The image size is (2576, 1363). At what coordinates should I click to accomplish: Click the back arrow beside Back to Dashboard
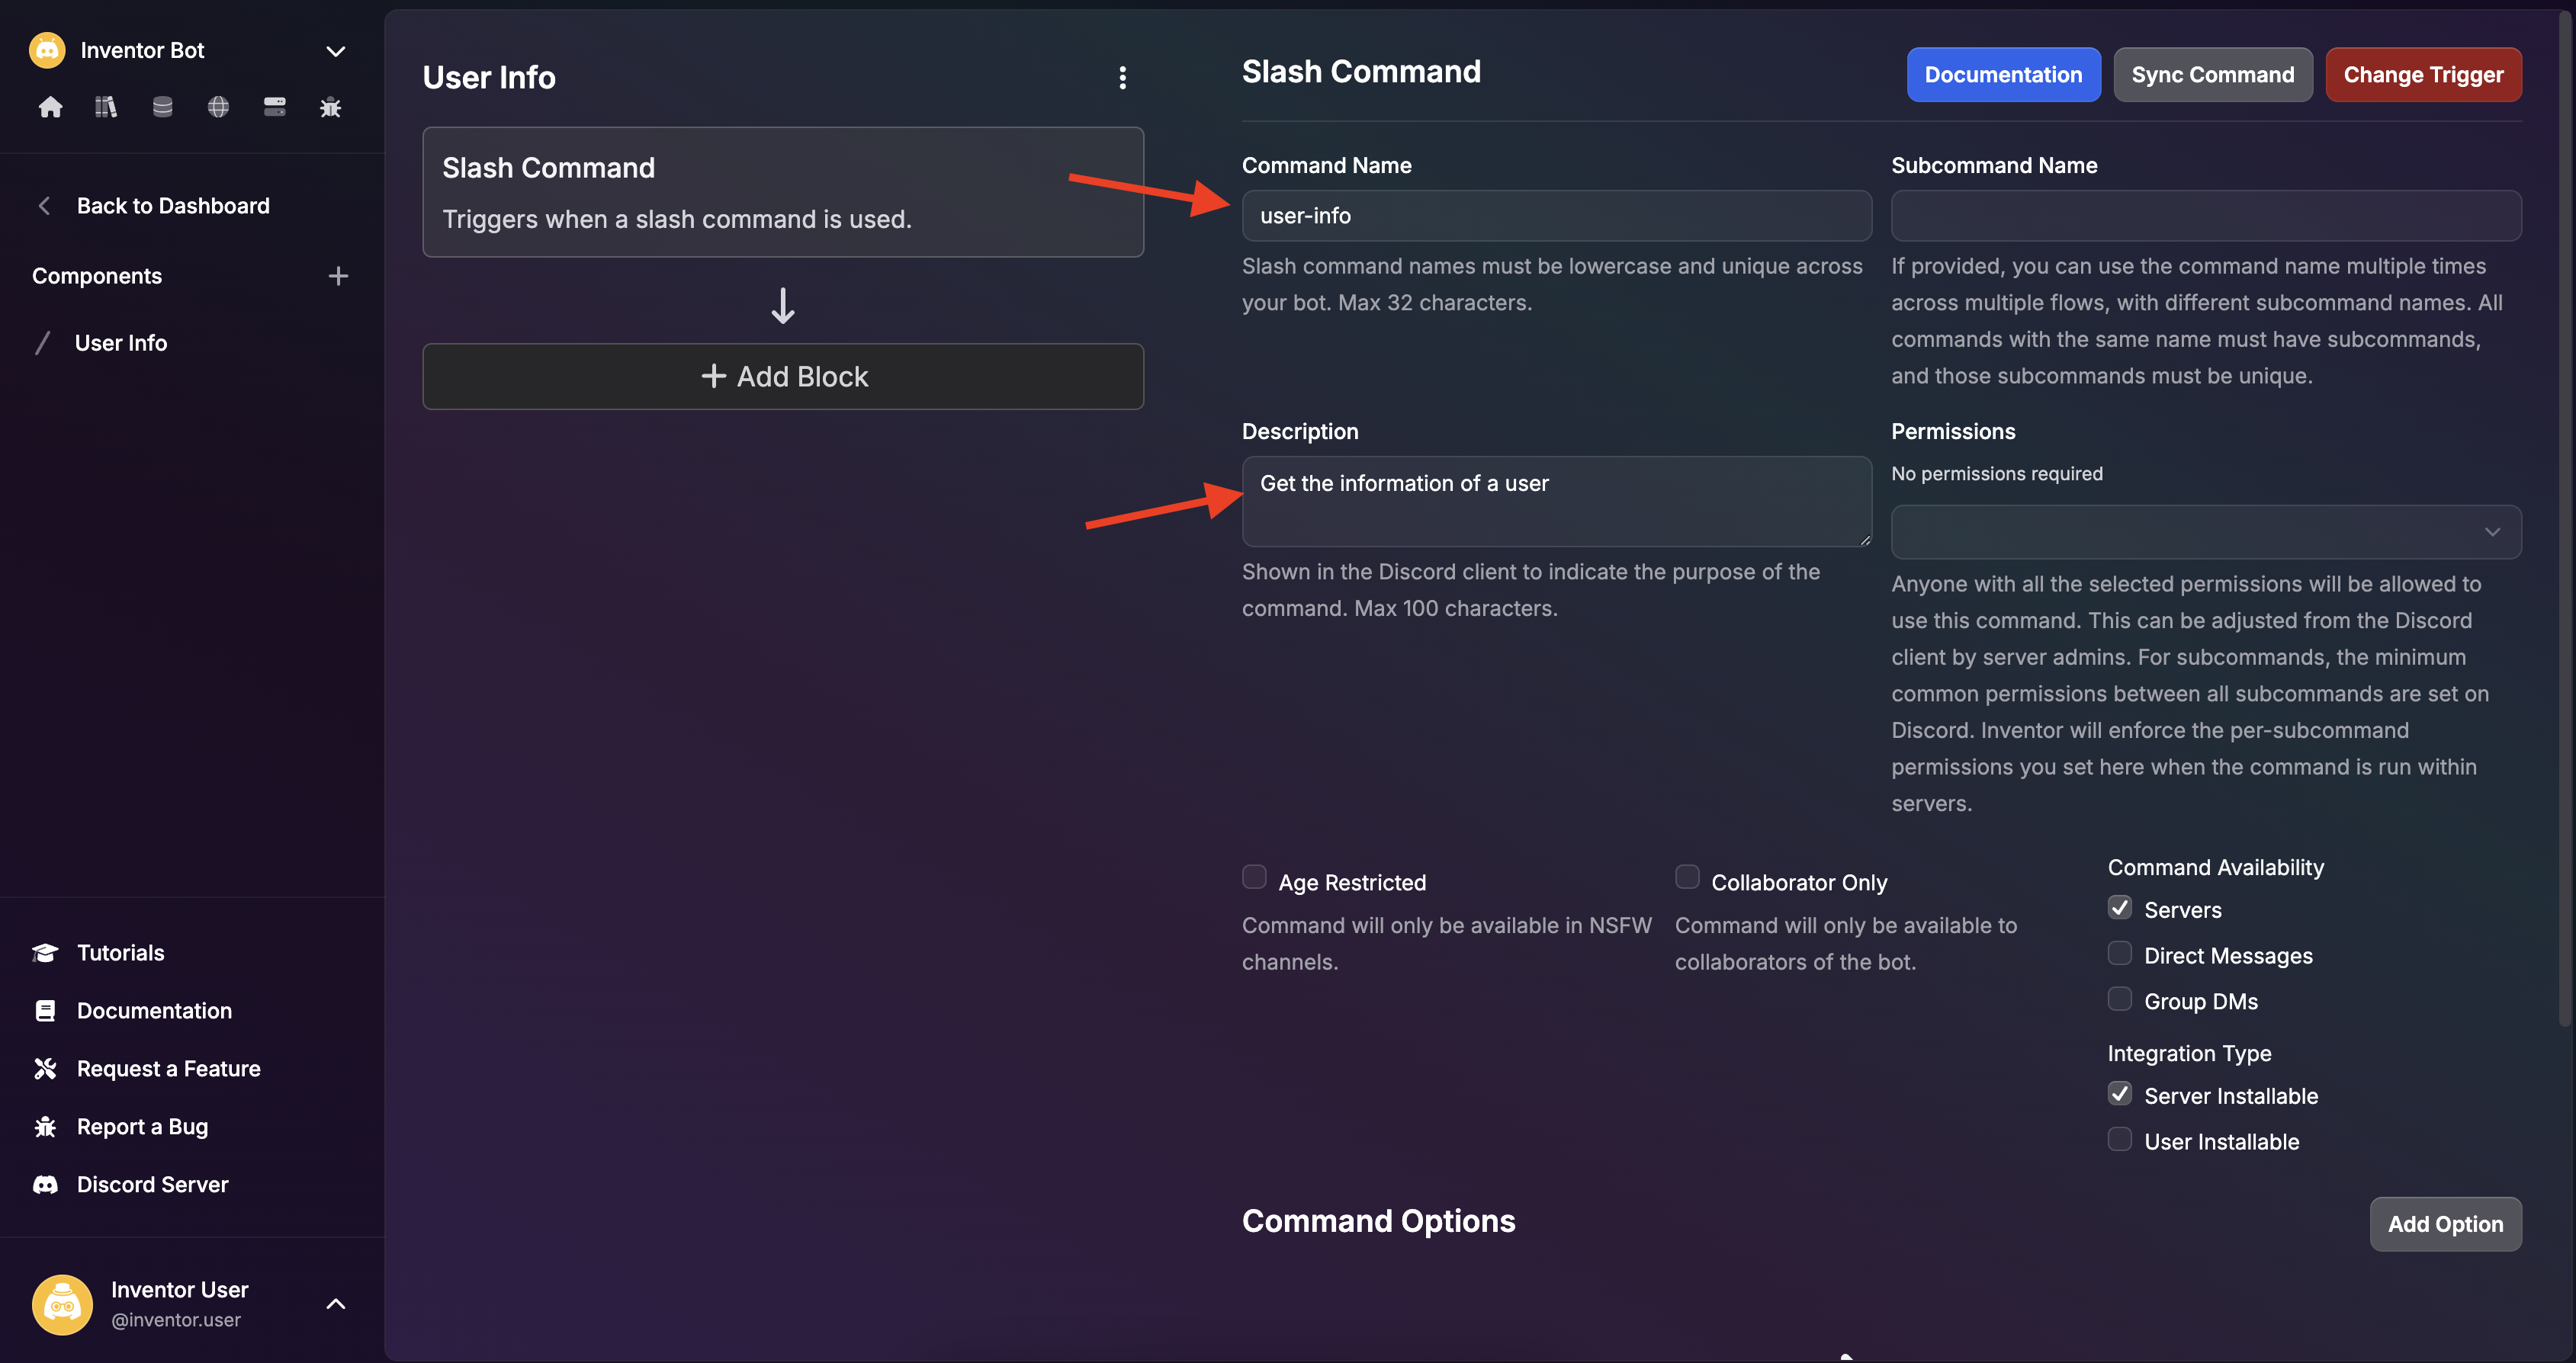tap(44, 206)
